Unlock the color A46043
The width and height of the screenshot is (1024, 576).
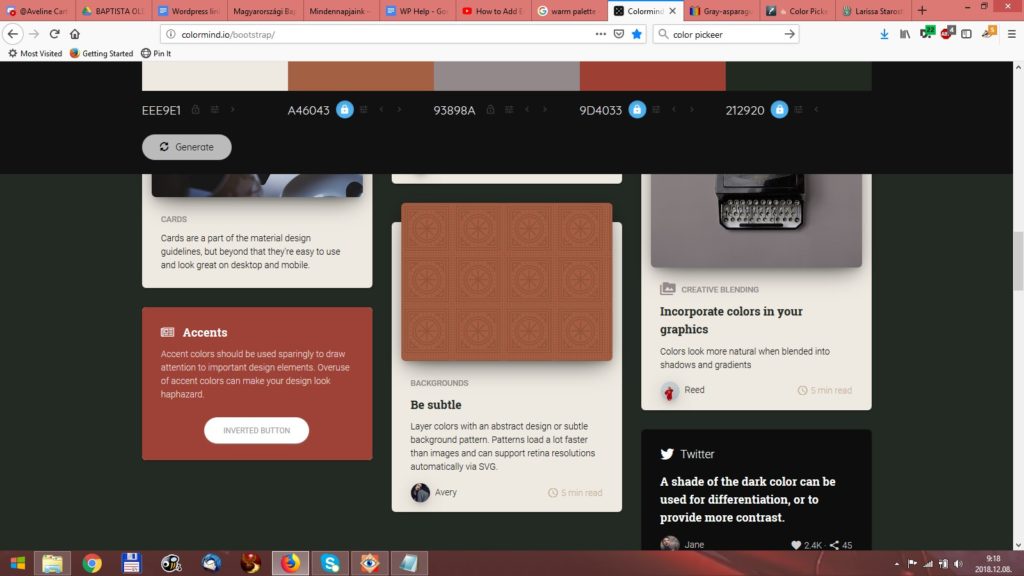(x=345, y=110)
